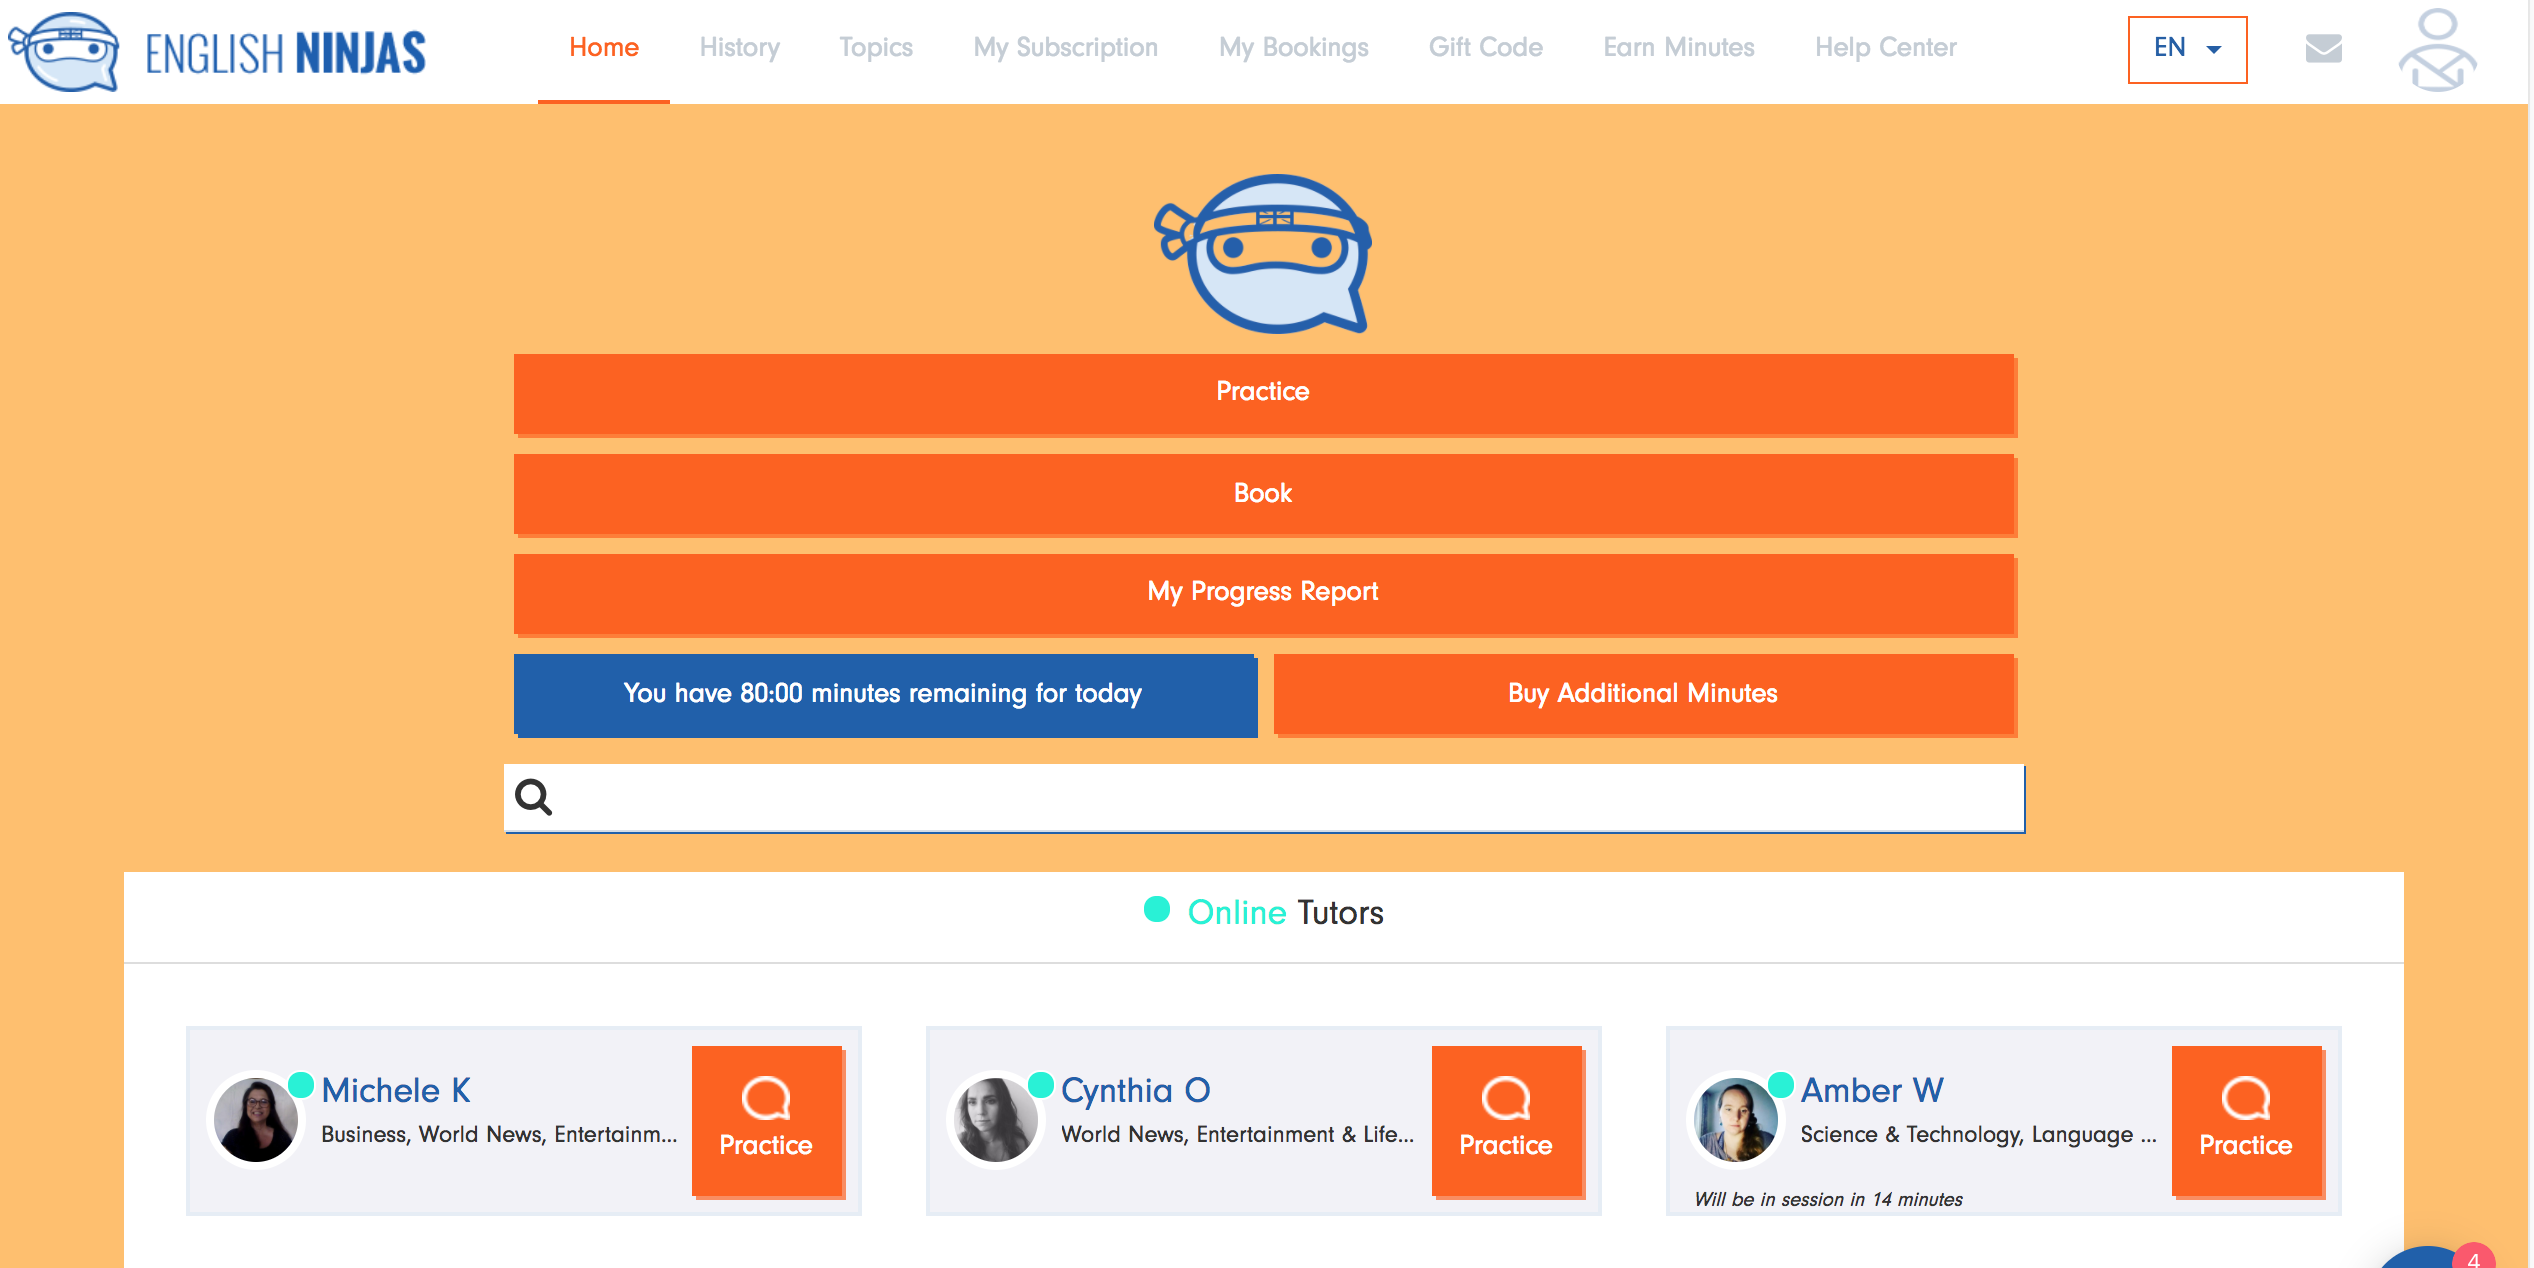Screen dimensions: 2534x1268
Task: Open the user profile avatar icon
Action: (2437, 50)
